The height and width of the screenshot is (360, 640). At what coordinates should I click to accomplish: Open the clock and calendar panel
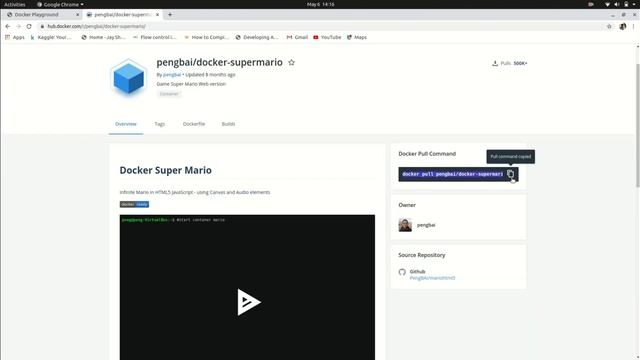point(320,4)
